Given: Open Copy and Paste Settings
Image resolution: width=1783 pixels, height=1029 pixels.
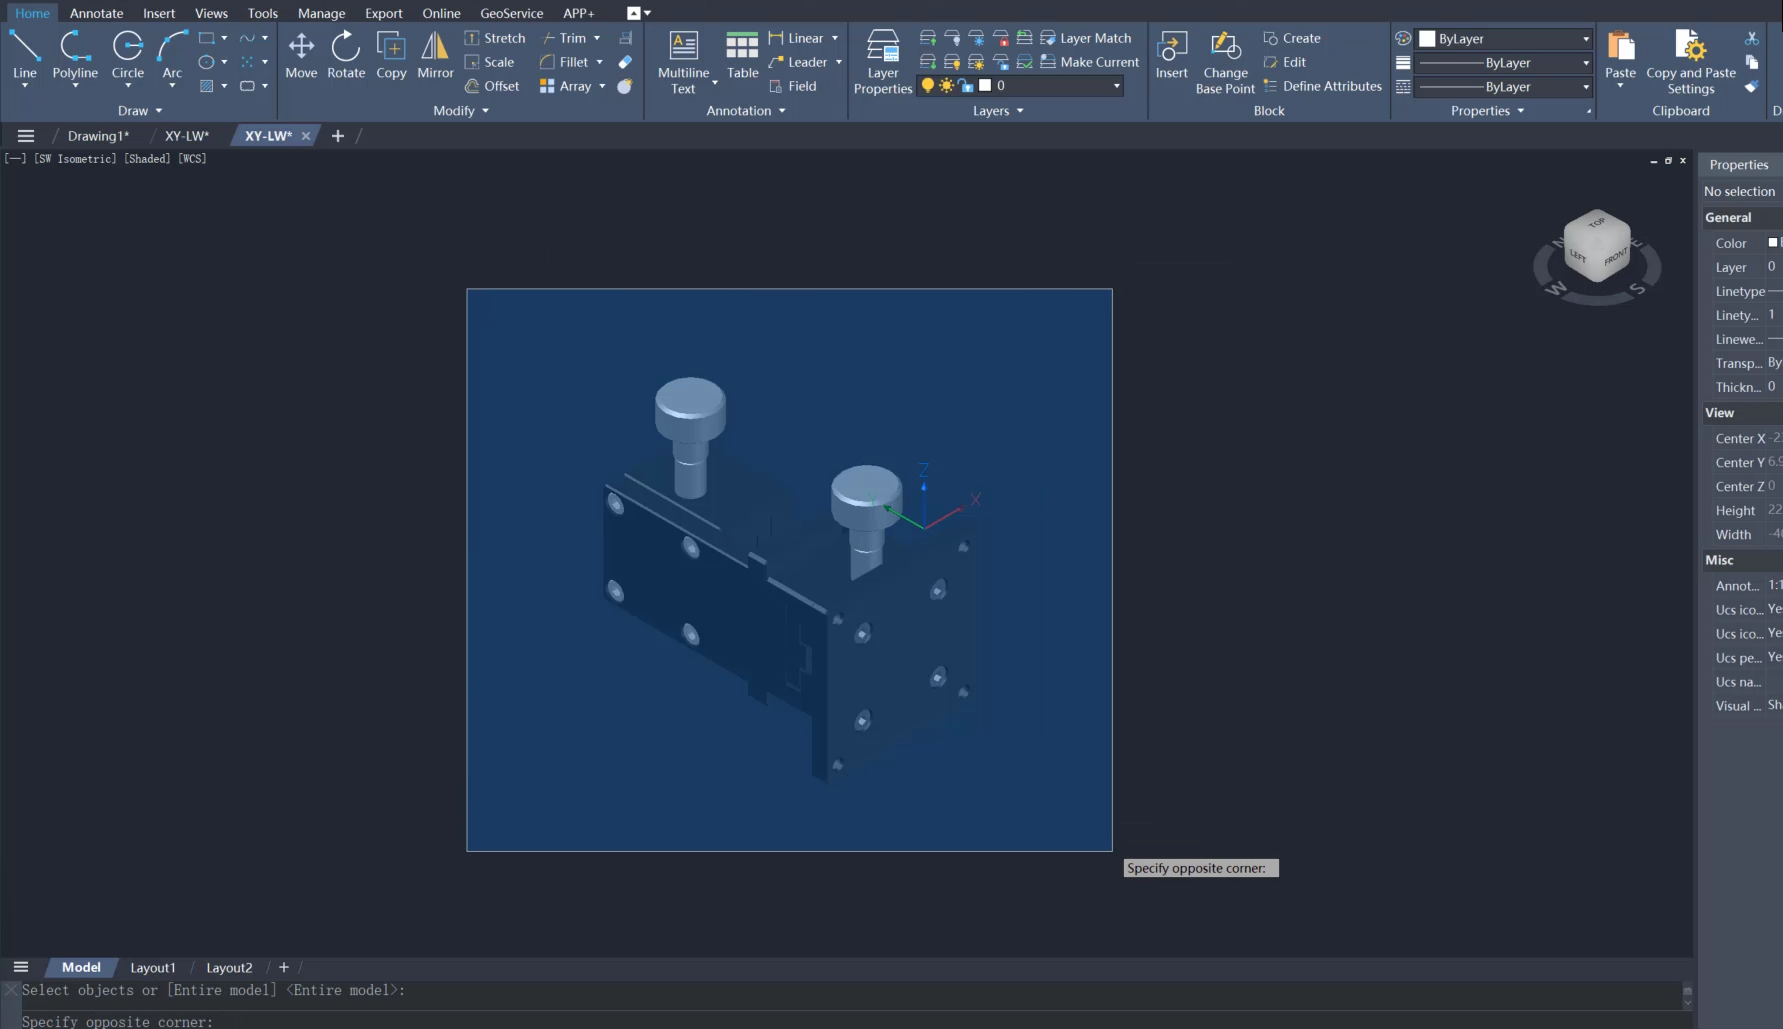Looking at the screenshot, I should [x=1691, y=62].
